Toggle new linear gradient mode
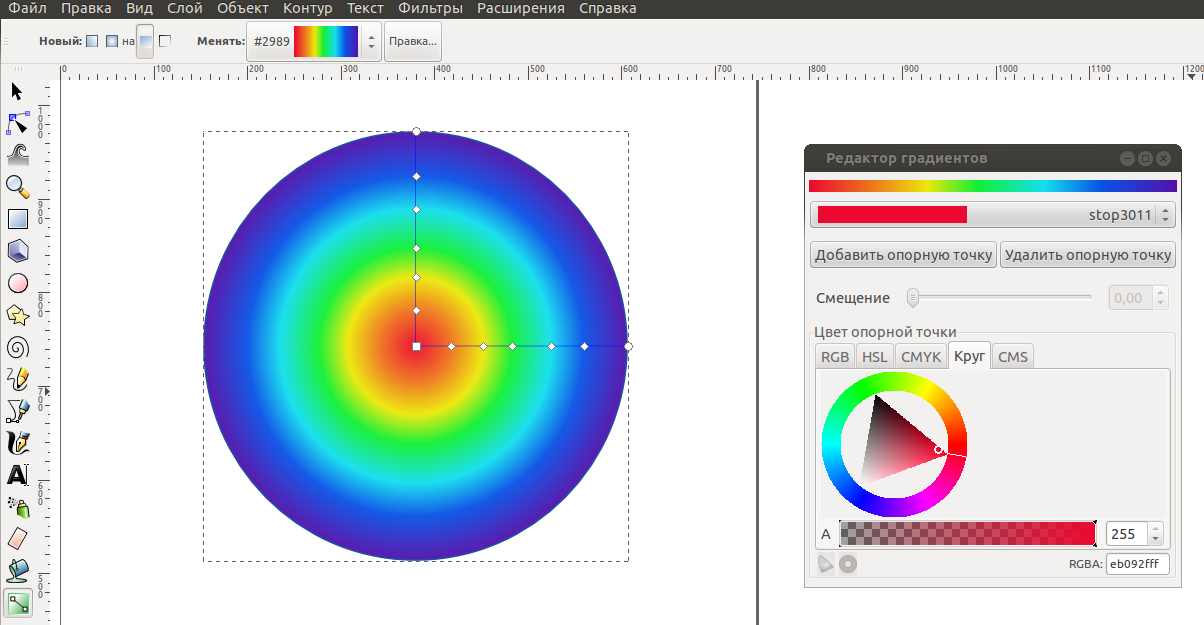This screenshot has height=625, width=1204. coord(92,41)
